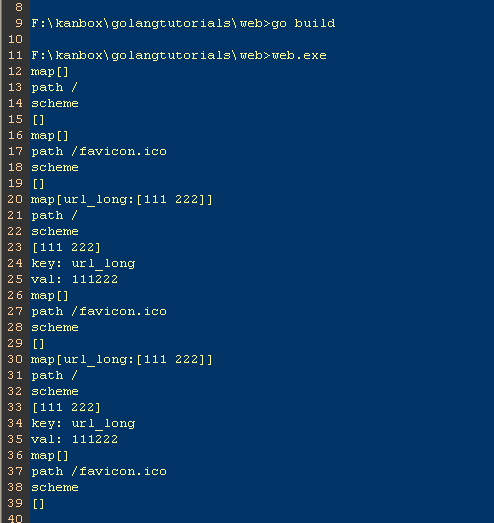The image size is (494, 523).
Task: Click 'map[]' on line 12
Action: point(50,71)
